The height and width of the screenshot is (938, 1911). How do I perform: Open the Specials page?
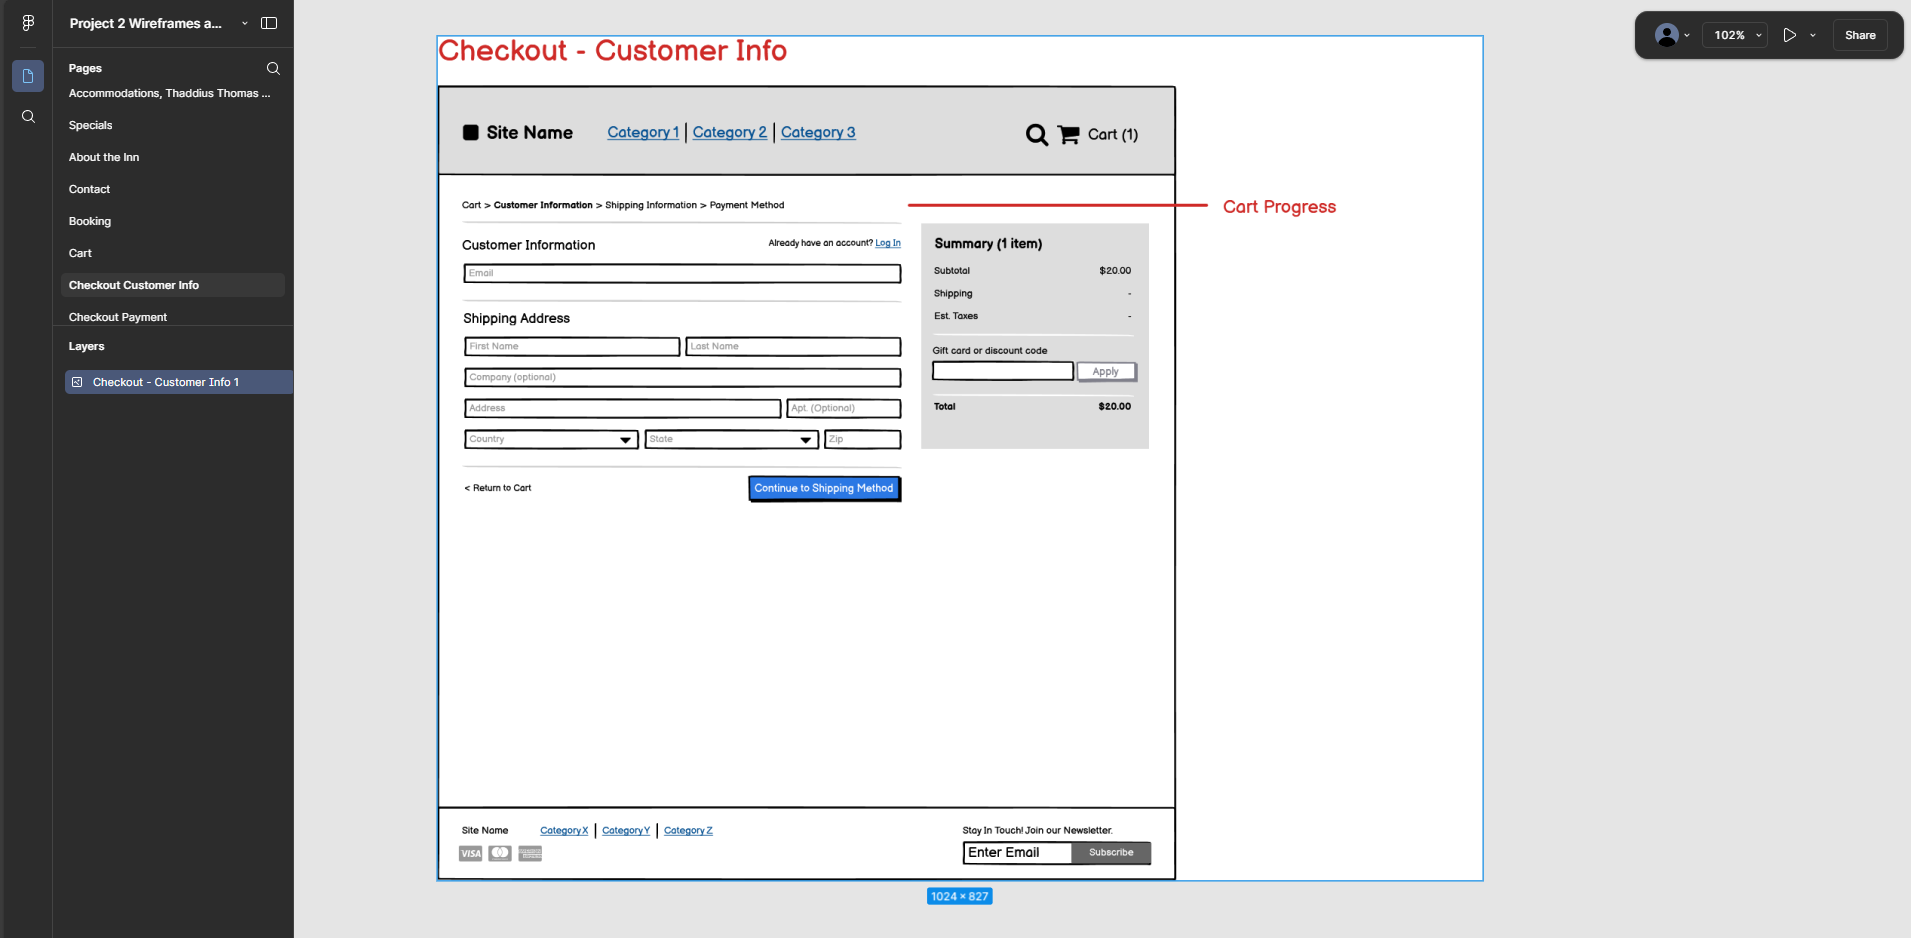(91, 125)
